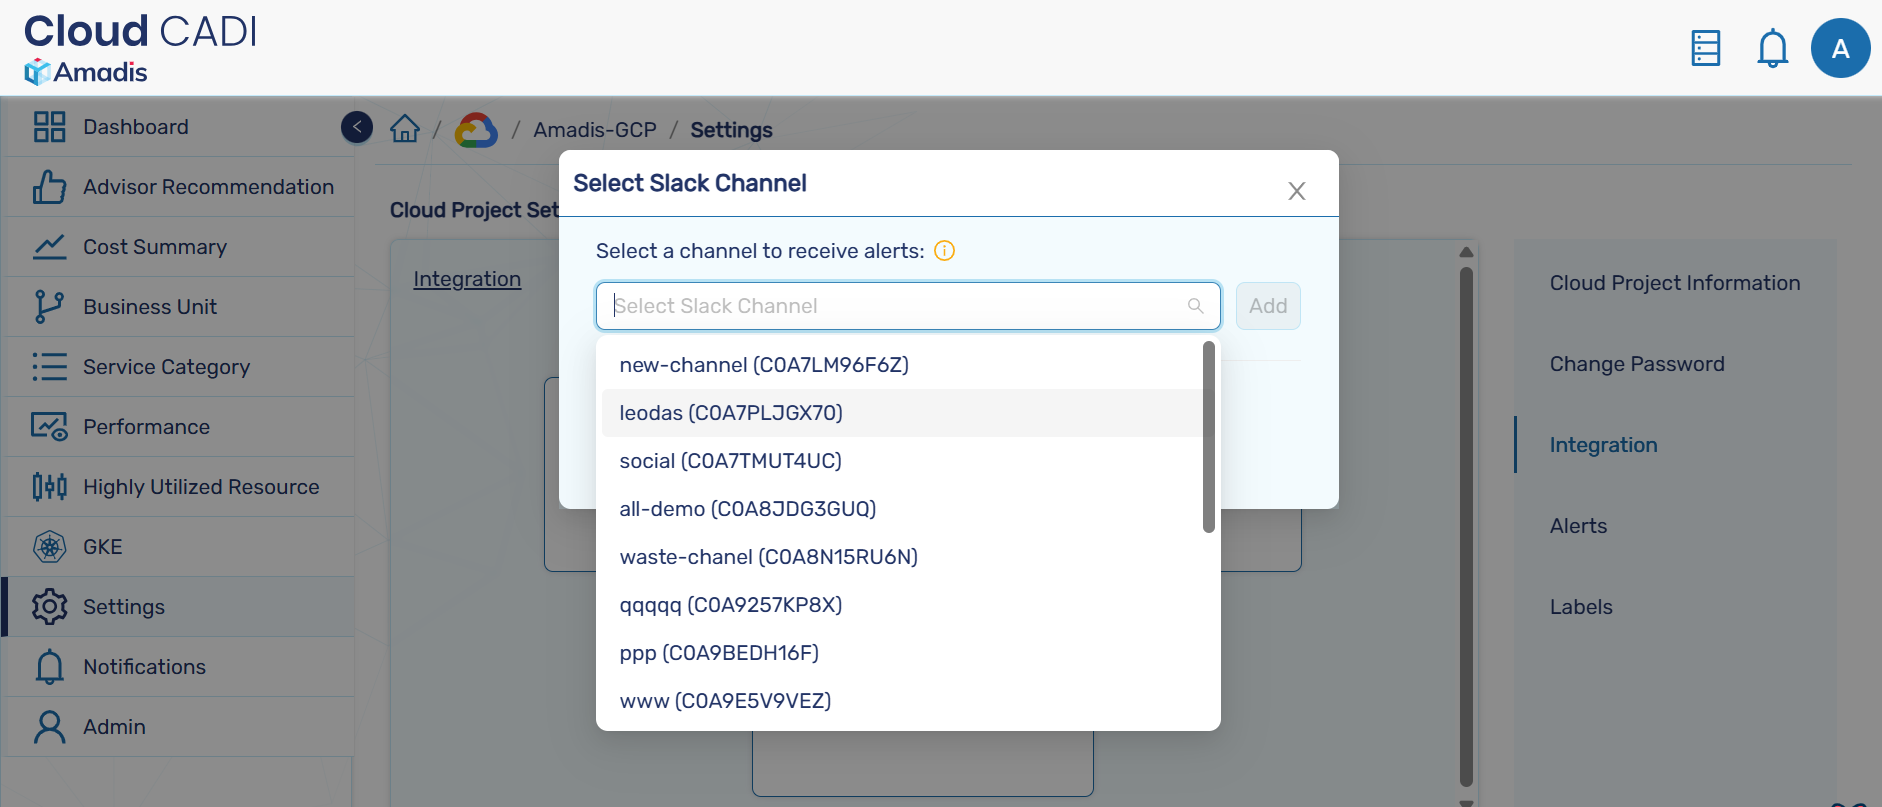Click the home breadcrumb icon
Viewport: 1882px width, 807px height.
tap(405, 129)
